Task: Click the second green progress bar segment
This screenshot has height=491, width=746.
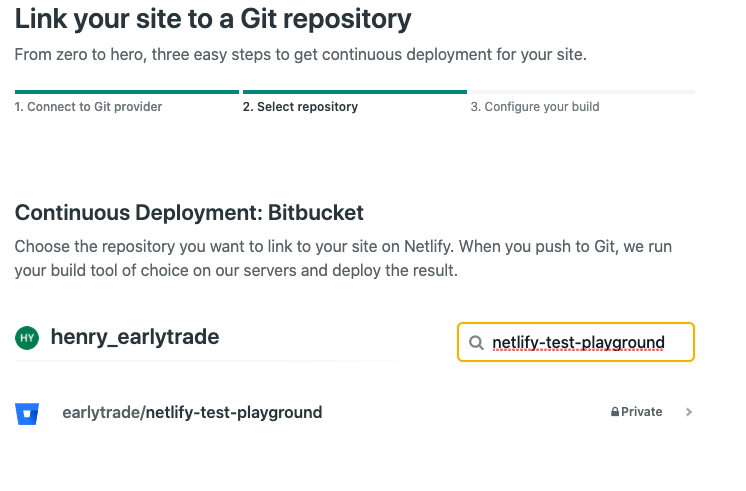Action: click(x=355, y=92)
